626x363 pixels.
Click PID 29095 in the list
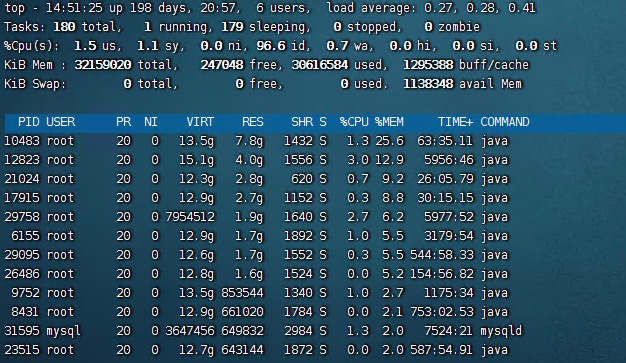tap(22, 254)
